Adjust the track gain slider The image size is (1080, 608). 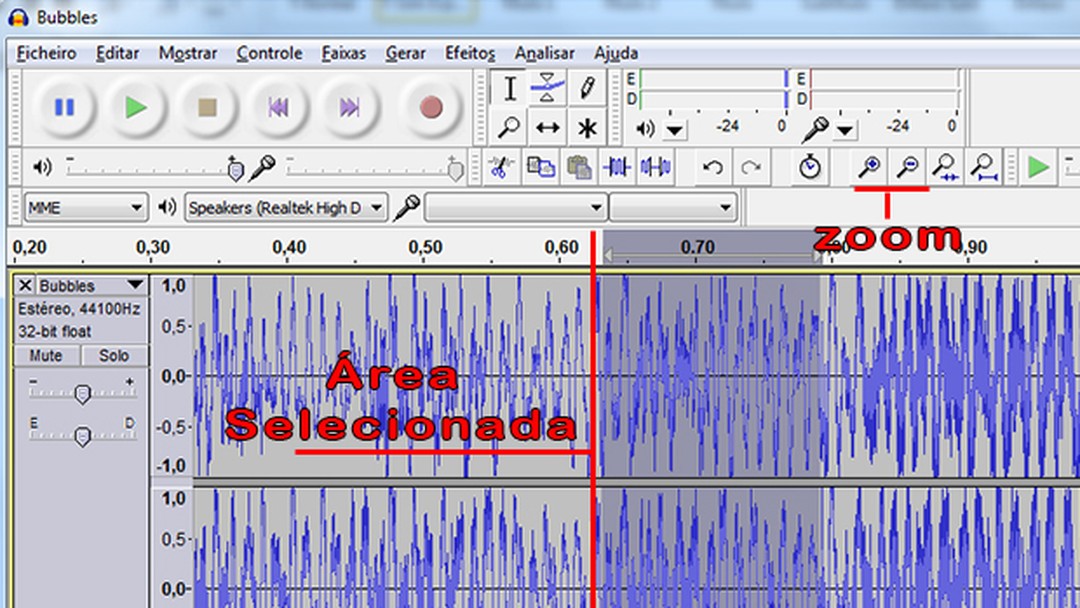(83, 394)
